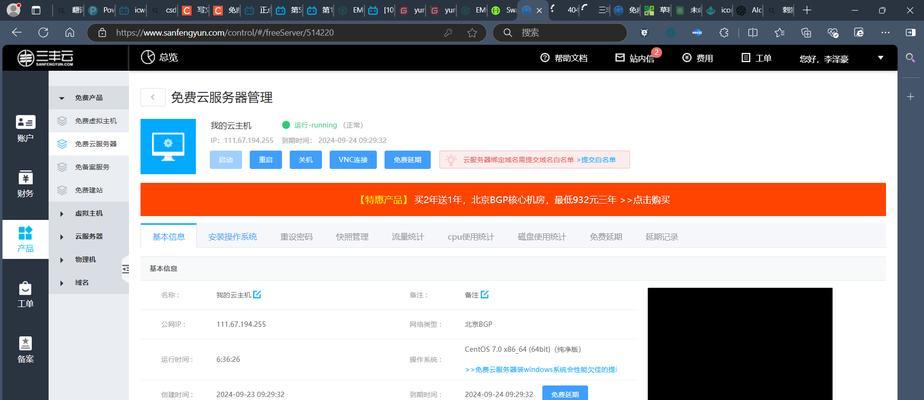Open the browser collections icon
This screenshot has width=924, height=400.
point(806,33)
